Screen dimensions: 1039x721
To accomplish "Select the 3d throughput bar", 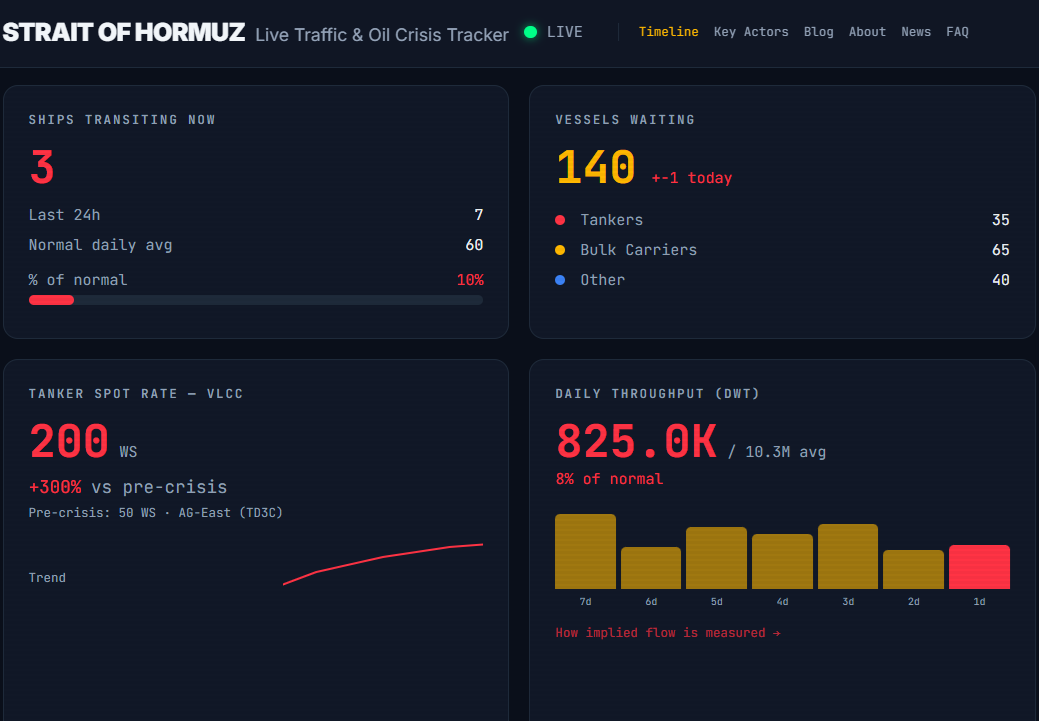I will click(848, 557).
